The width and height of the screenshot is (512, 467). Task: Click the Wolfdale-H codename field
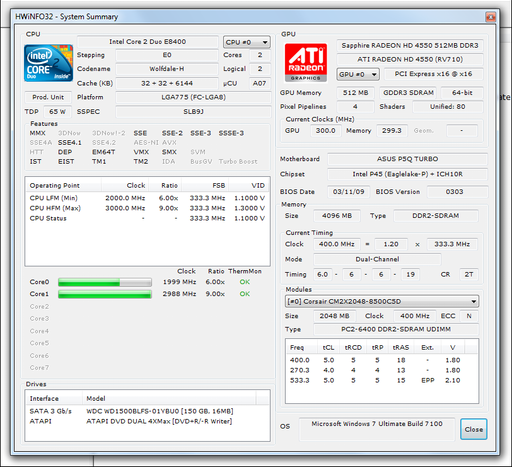167,69
